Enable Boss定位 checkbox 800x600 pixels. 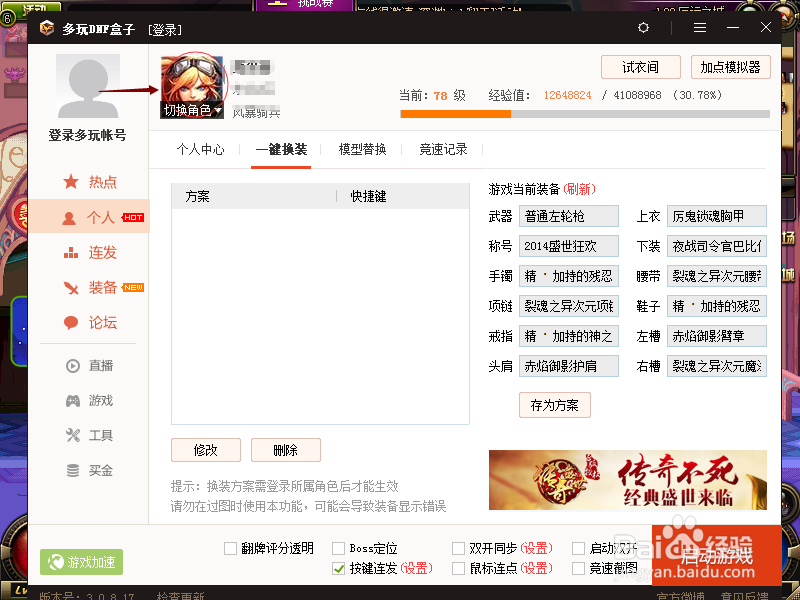pyautogui.click(x=338, y=548)
